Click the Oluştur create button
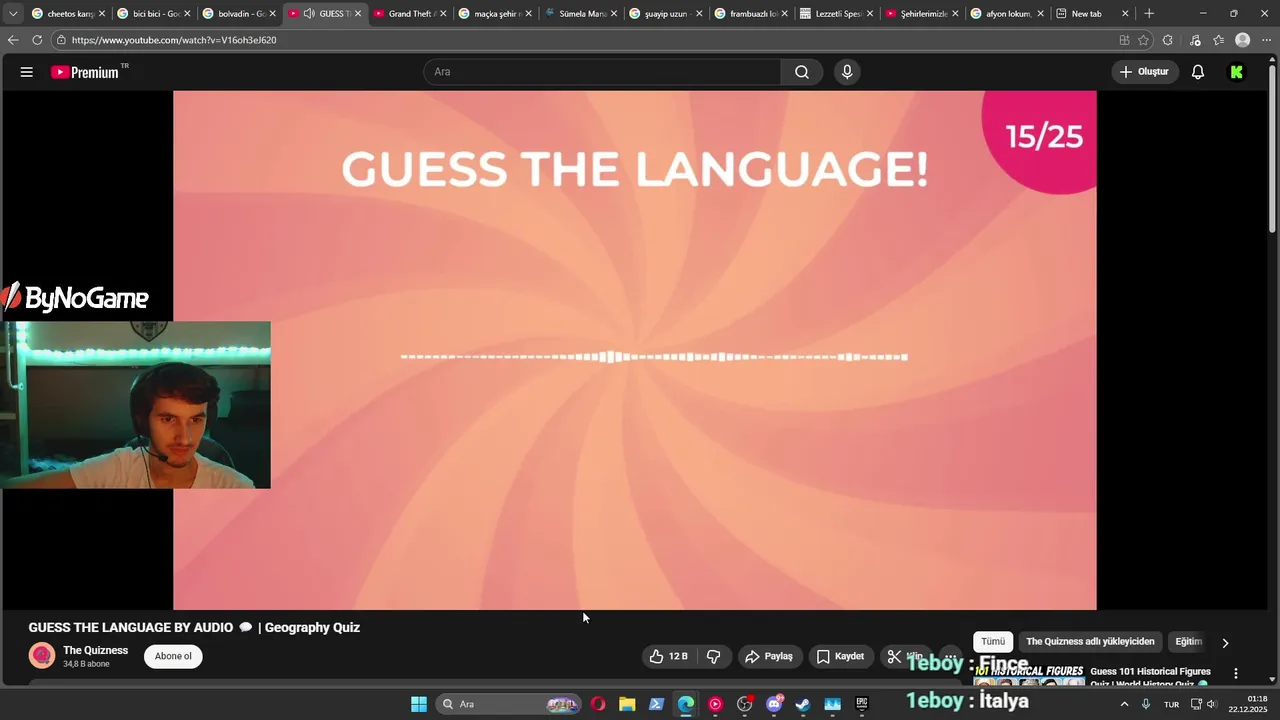The height and width of the screenshot is (720, 1280). tap(1145, 72)
